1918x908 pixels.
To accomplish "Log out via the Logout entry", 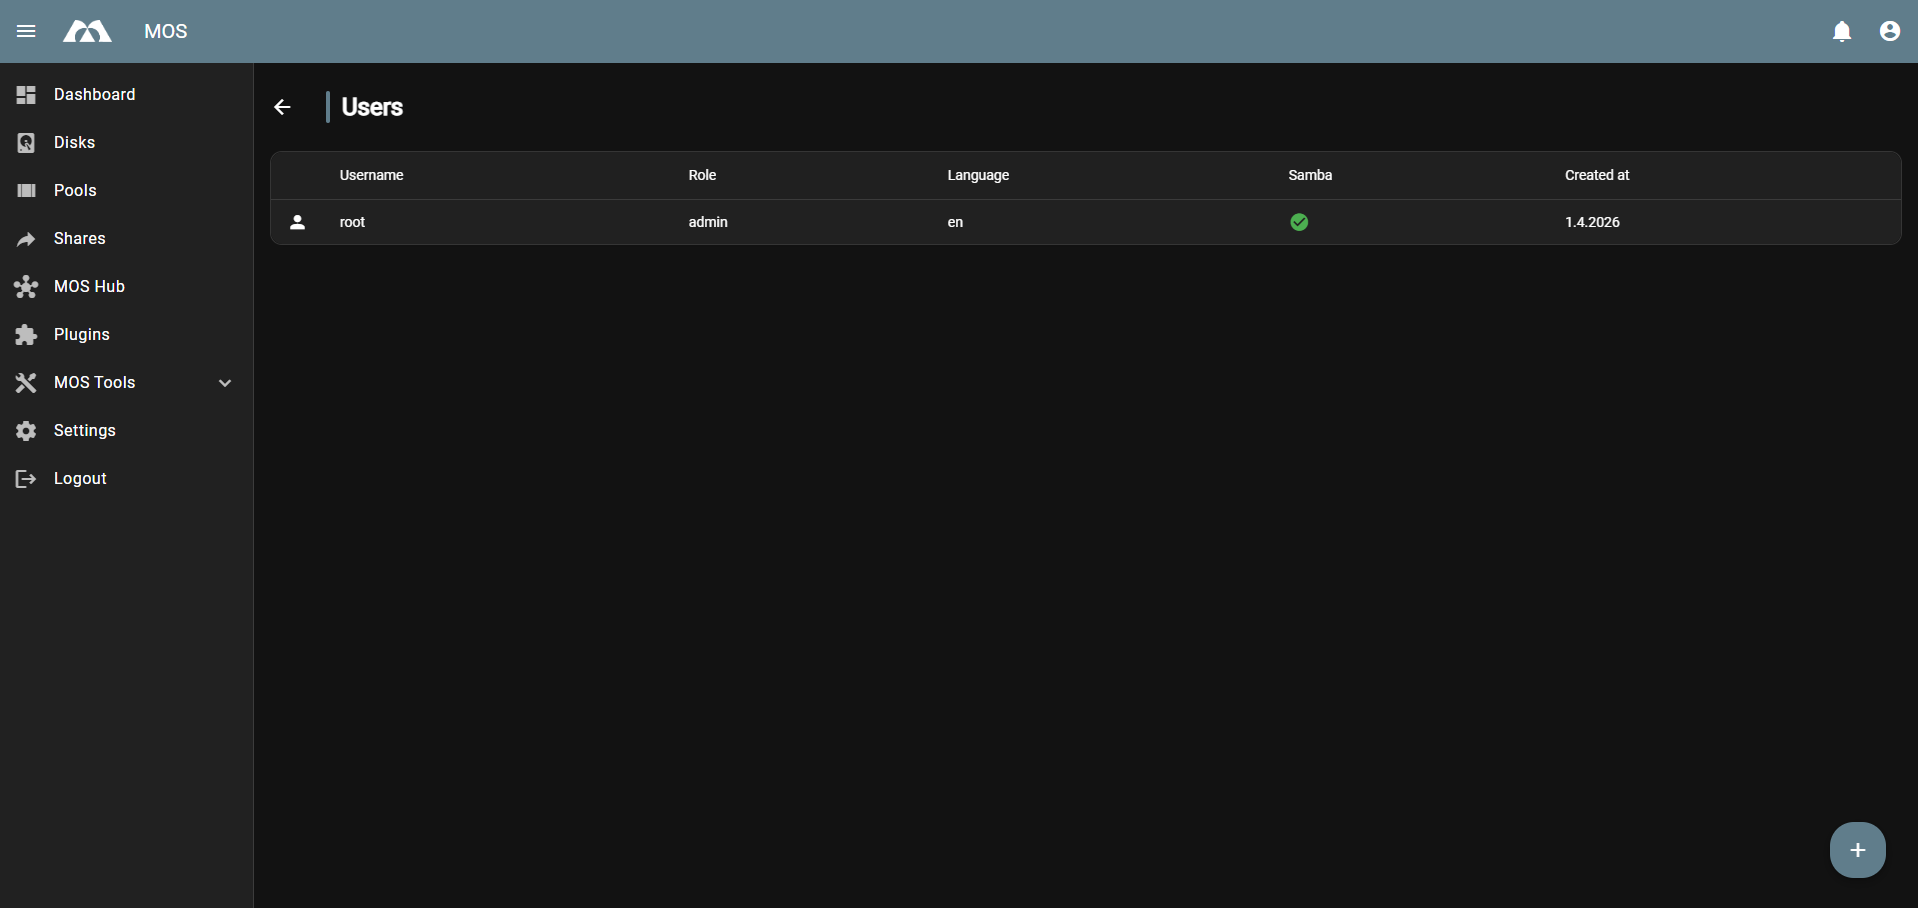I will point(80,479).
